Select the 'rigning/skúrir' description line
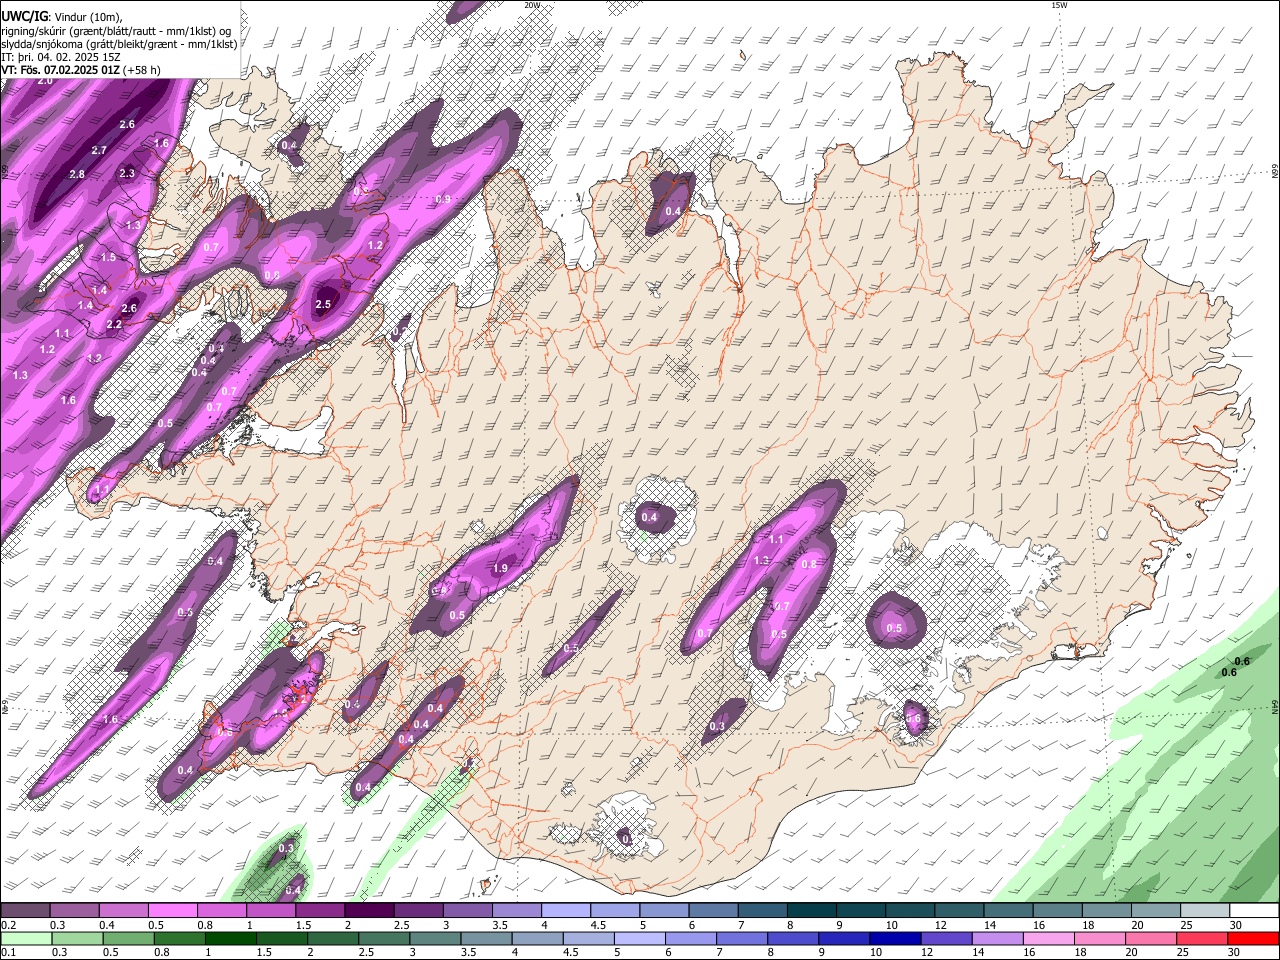 tap(117, 30)
